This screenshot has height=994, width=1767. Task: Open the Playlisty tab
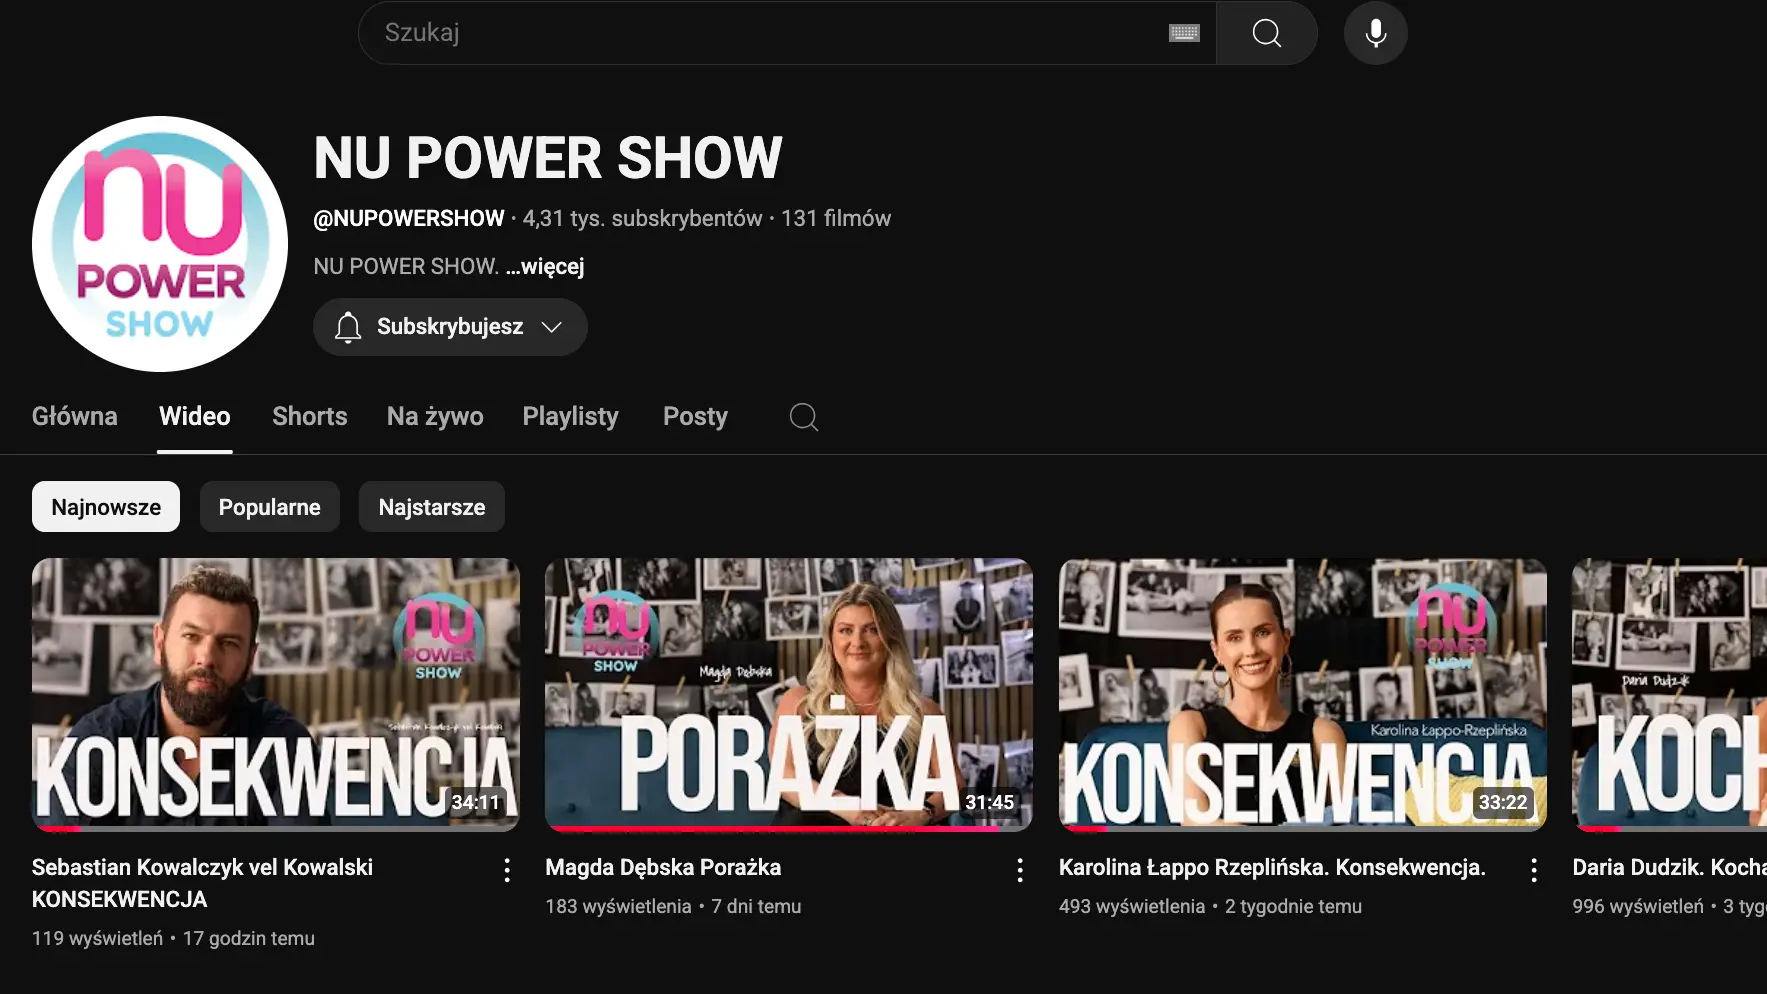[571, 417]
